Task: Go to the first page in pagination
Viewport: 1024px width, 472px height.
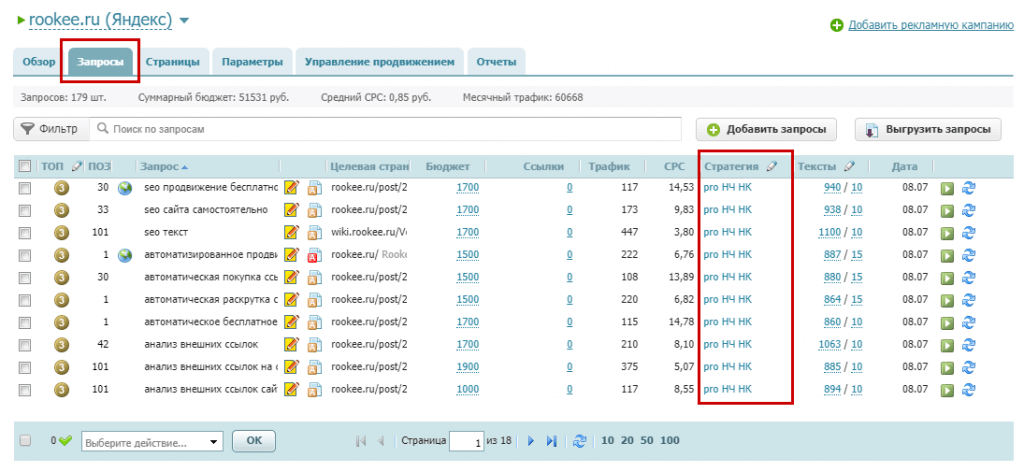Action: (x=360, y=441)
